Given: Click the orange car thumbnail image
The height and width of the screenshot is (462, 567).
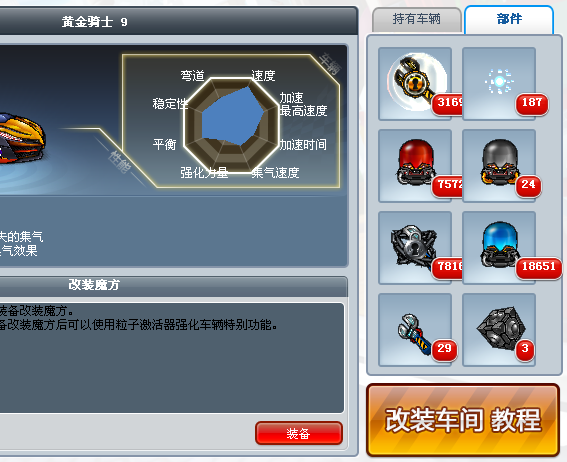Looking at the screenshot, I should pyautogui.click(x=22, y=139).
